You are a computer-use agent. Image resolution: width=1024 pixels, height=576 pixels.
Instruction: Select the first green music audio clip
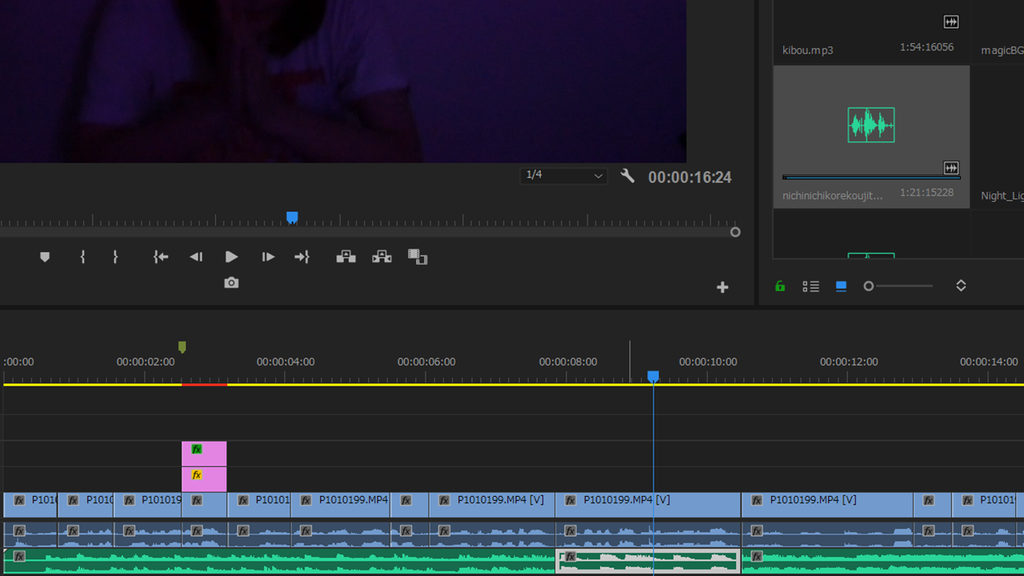tap(279, 562)
